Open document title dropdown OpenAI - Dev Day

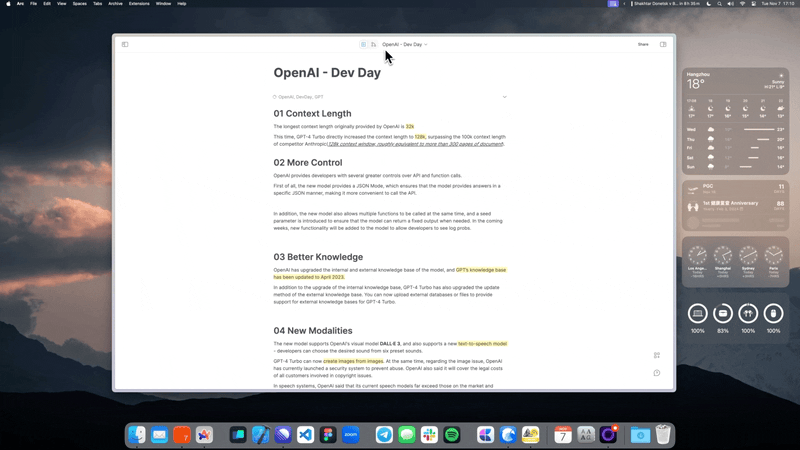click(405, 44)
